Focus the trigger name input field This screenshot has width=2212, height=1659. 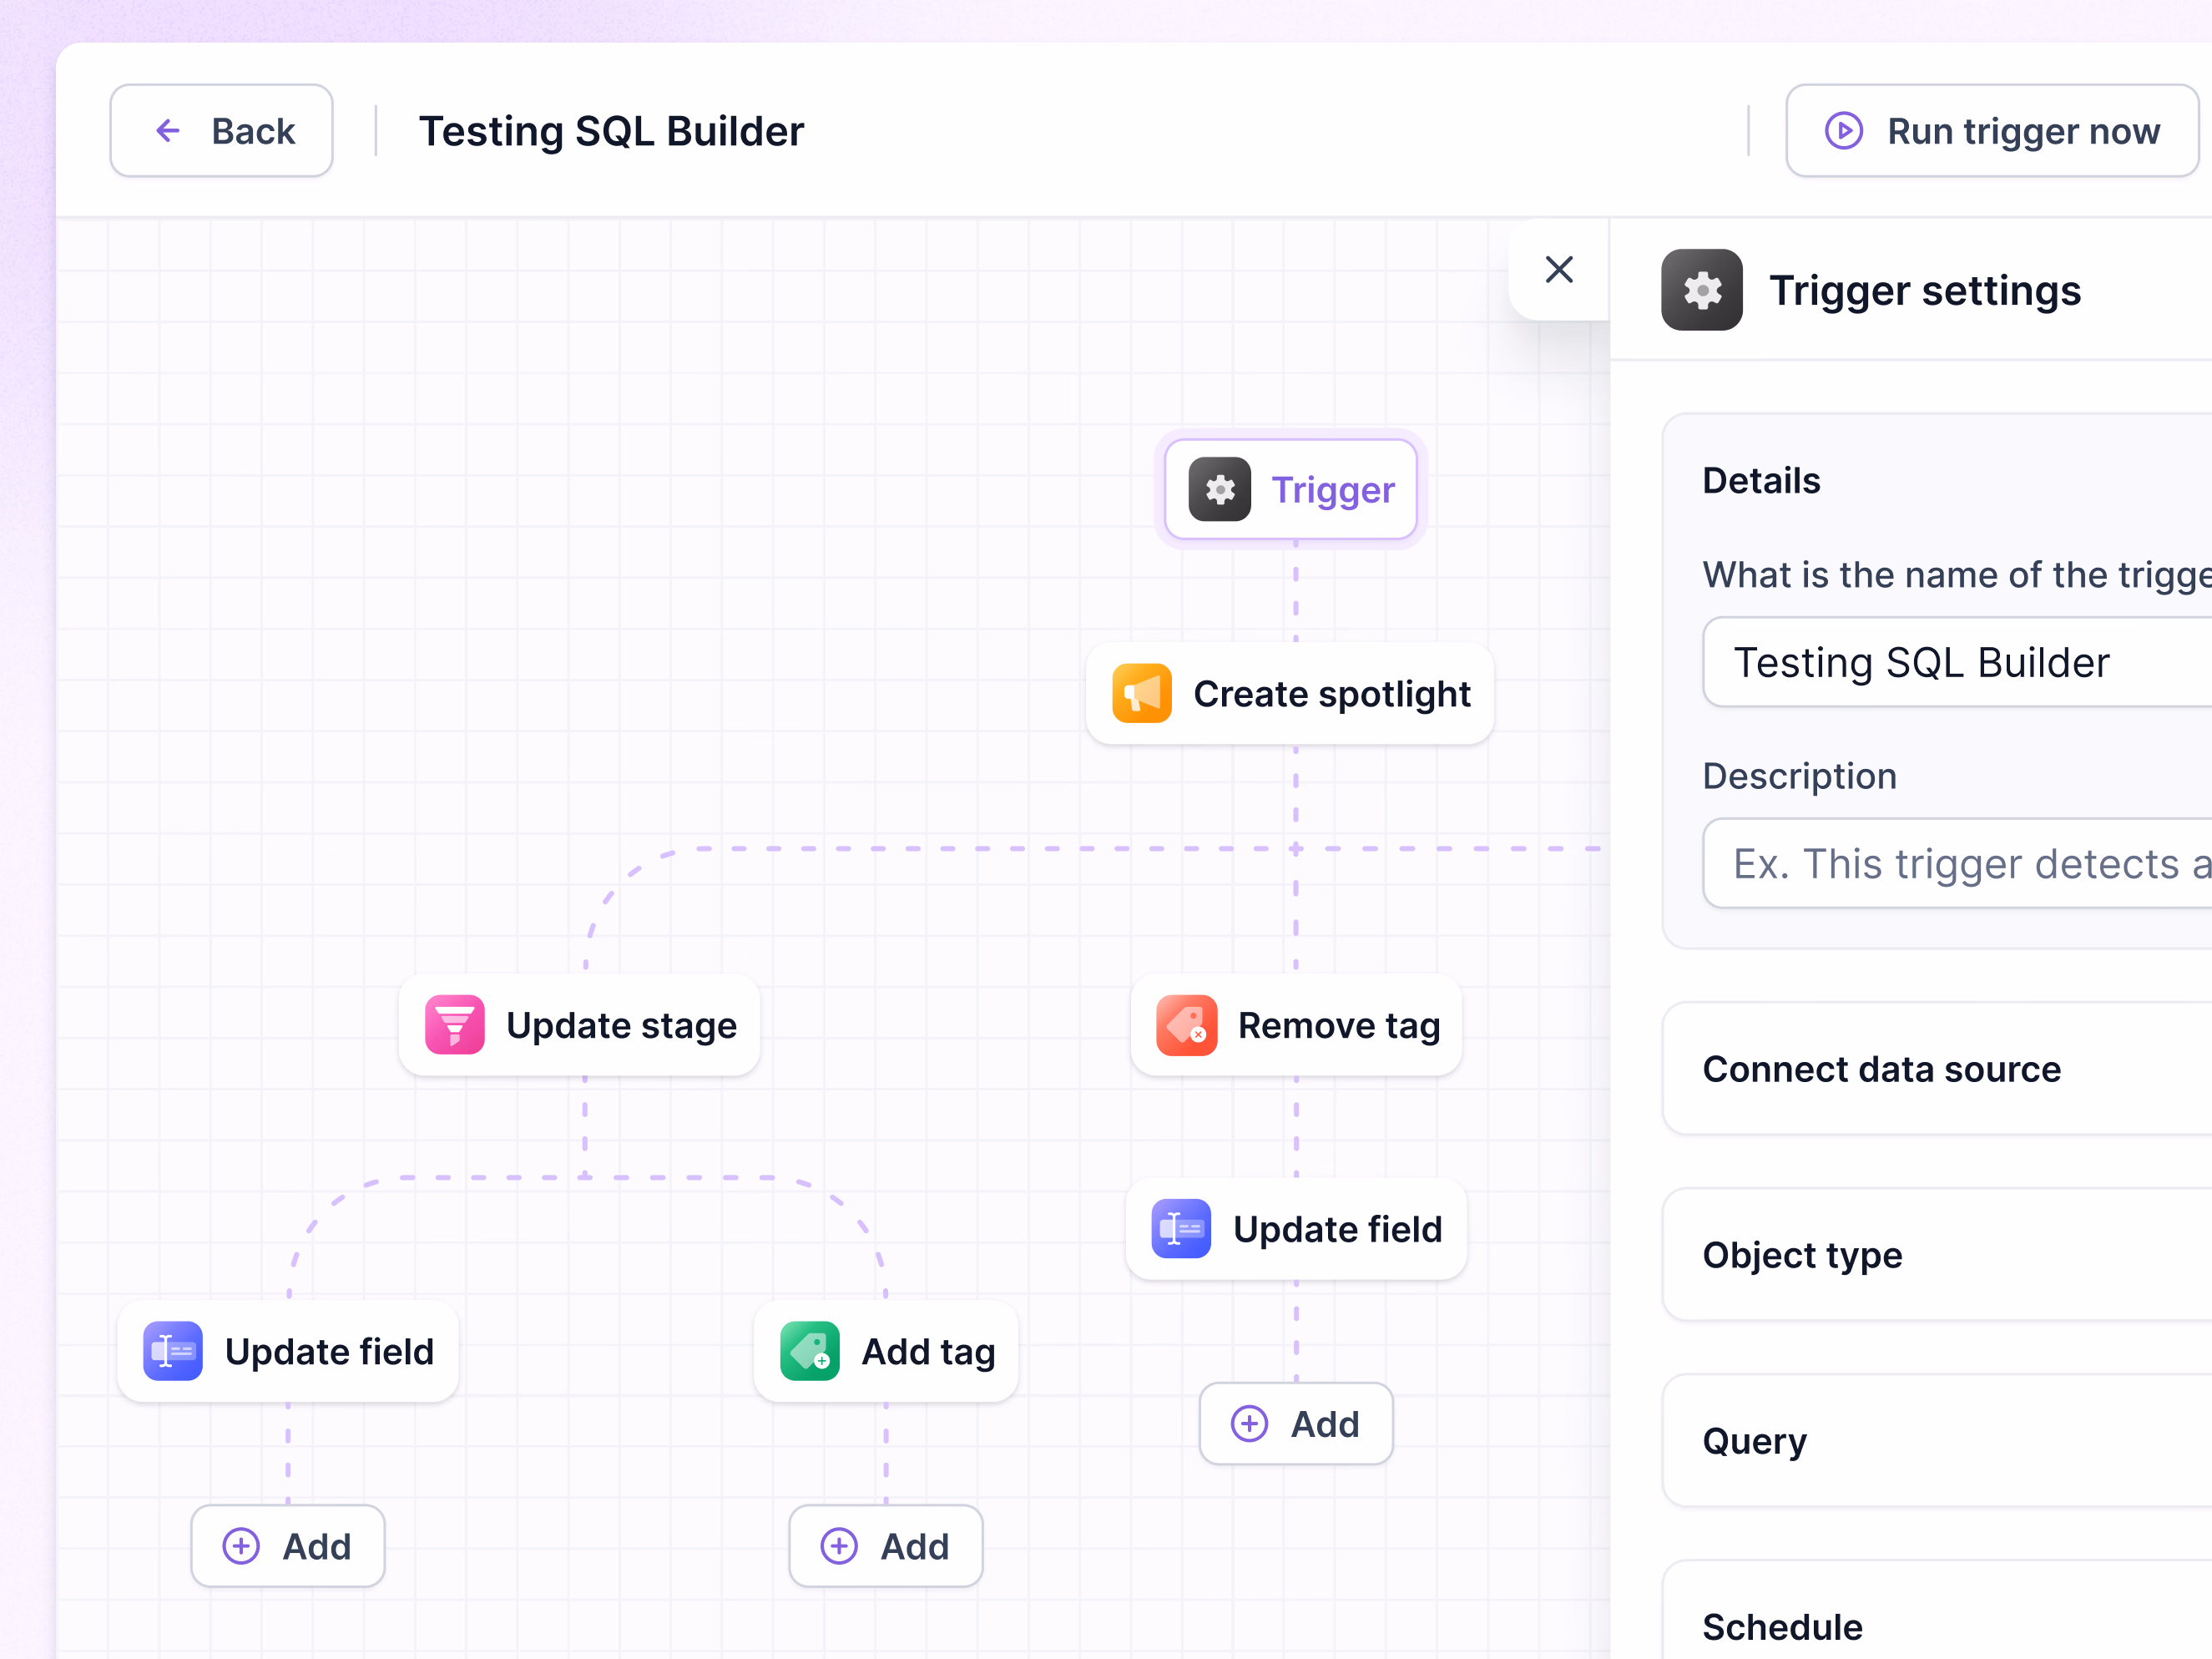coord(1958,662)
